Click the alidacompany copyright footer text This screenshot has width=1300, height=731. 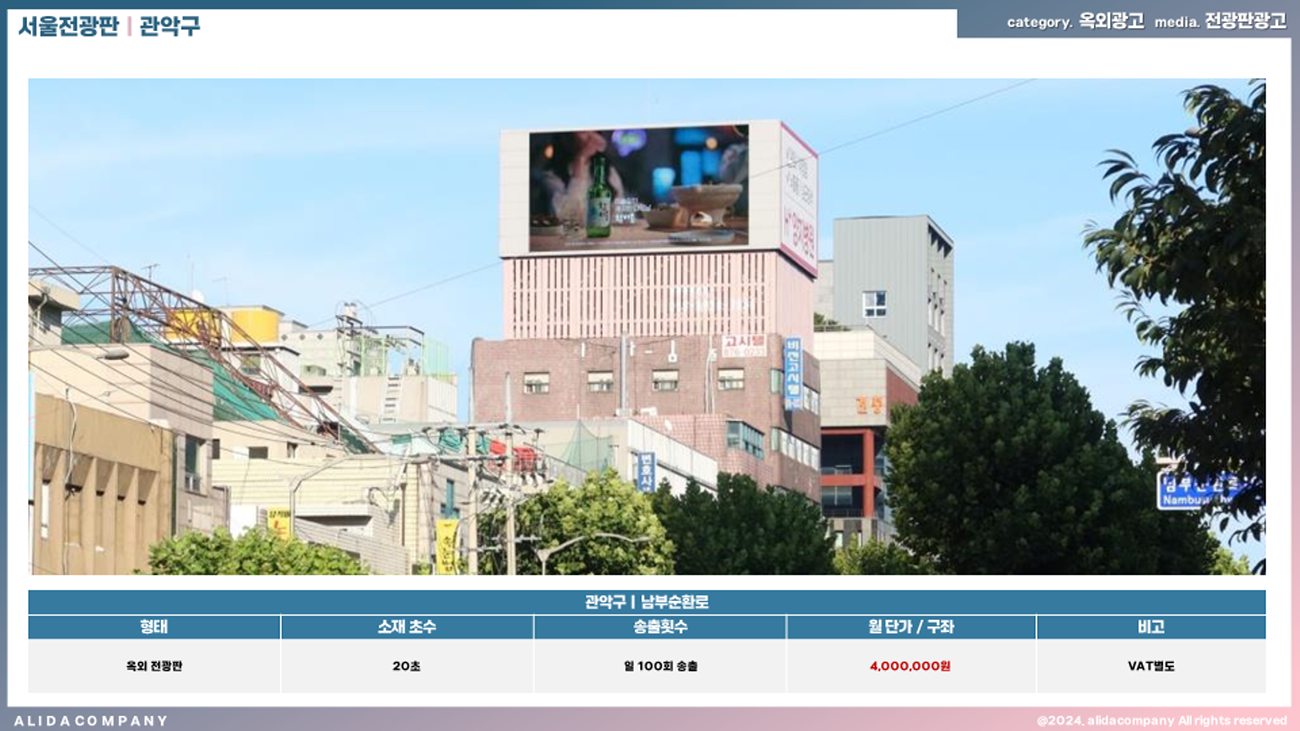[1161, 720]
